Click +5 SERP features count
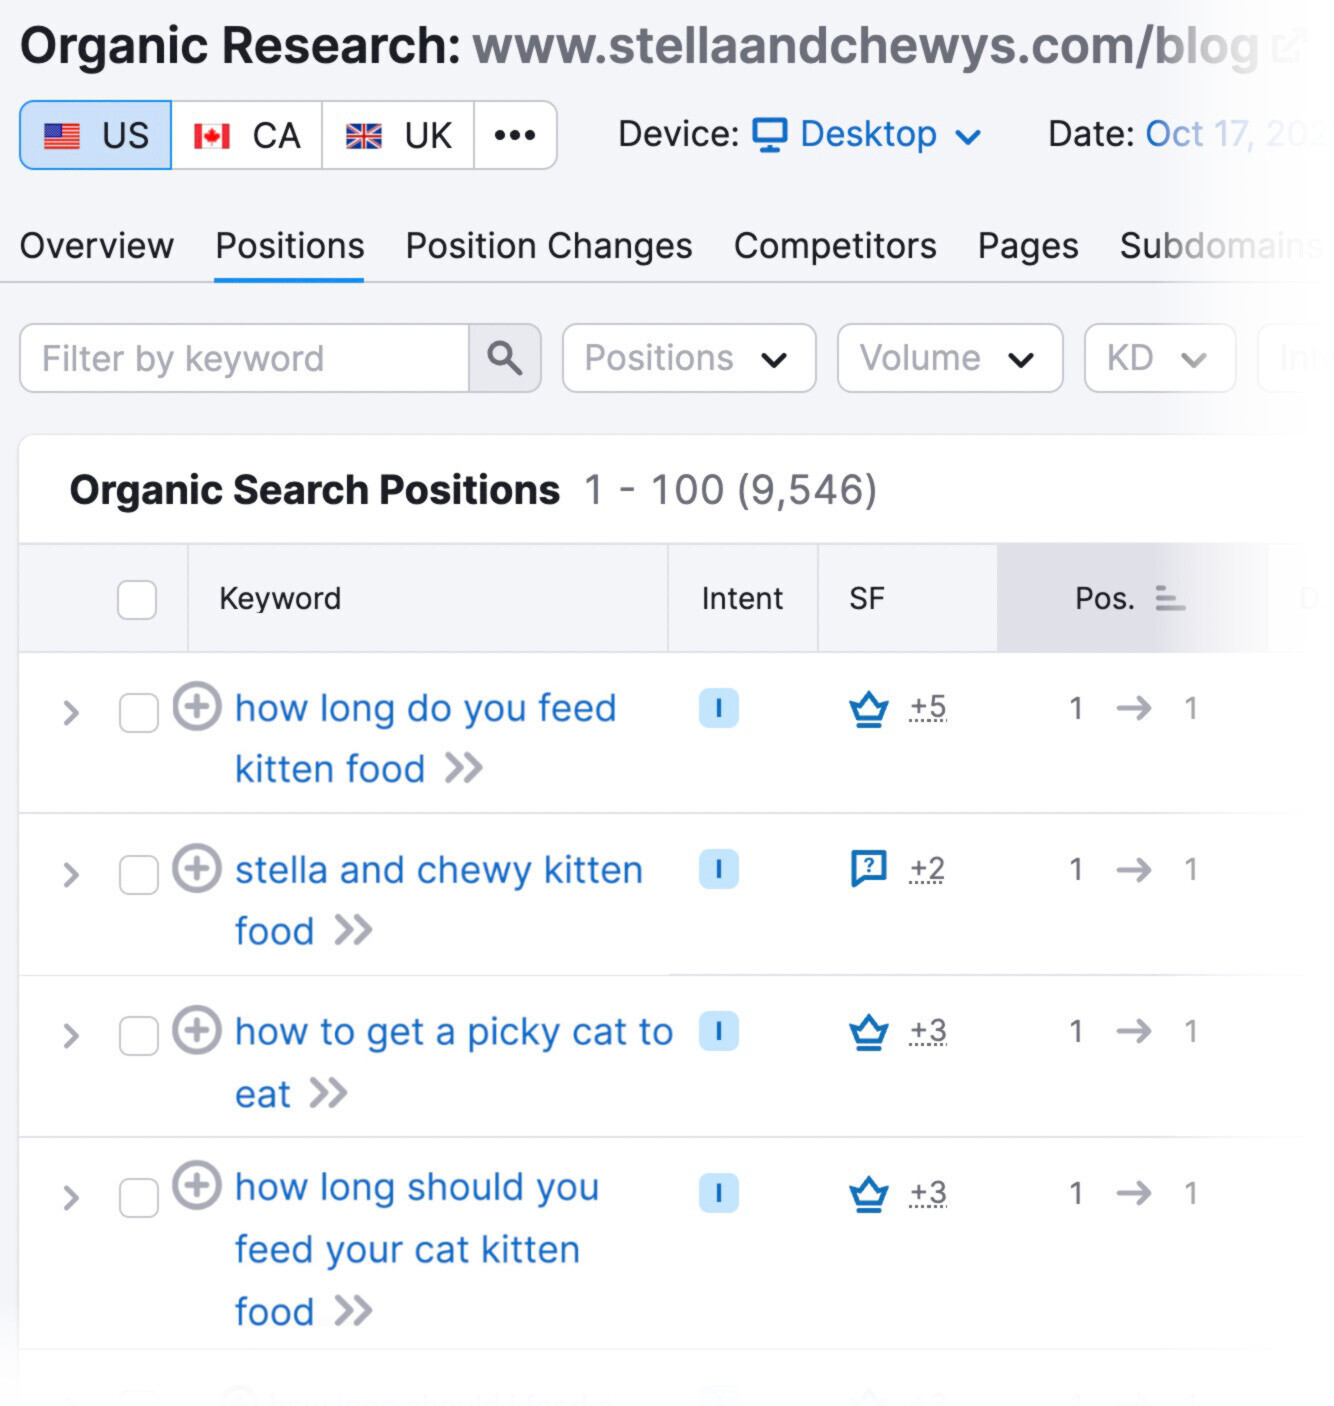The height and width of the screenshot is (1406, 1334). tap(928, 708)
